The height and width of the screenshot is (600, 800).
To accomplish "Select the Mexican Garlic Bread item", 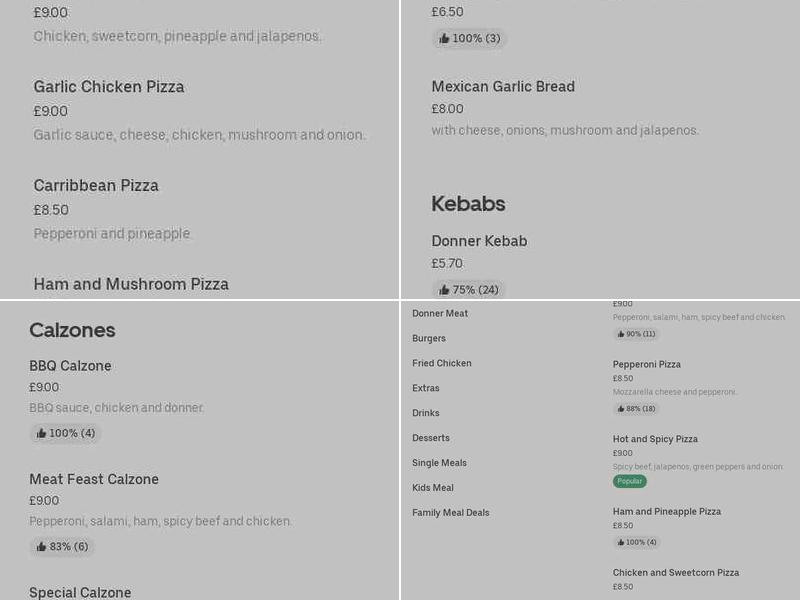I will pyautogui.click(x=502, y=86).
